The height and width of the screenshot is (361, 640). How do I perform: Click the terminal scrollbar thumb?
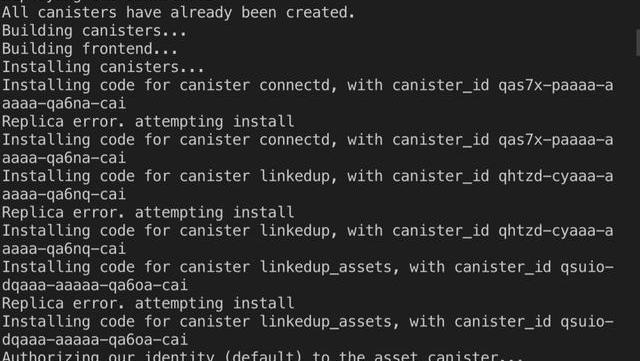[x=638, y=43]
